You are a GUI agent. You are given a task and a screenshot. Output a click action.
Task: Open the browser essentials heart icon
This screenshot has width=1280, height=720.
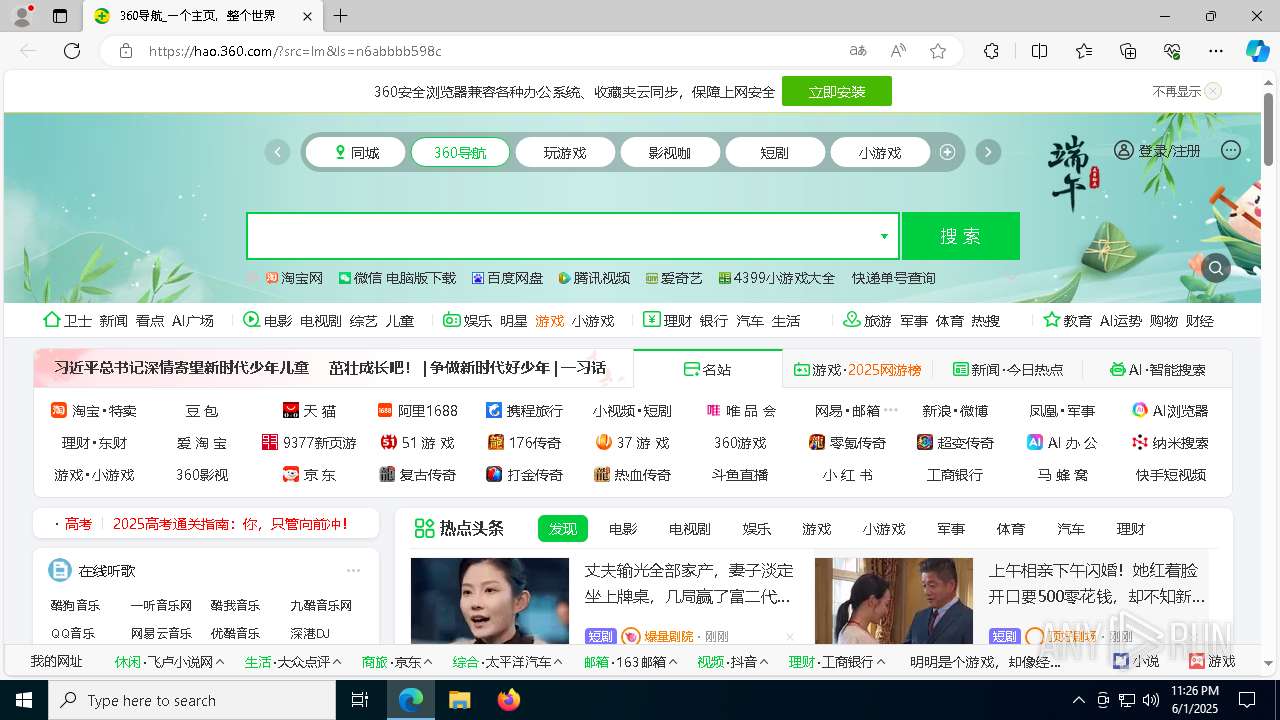pos(1172,51)
